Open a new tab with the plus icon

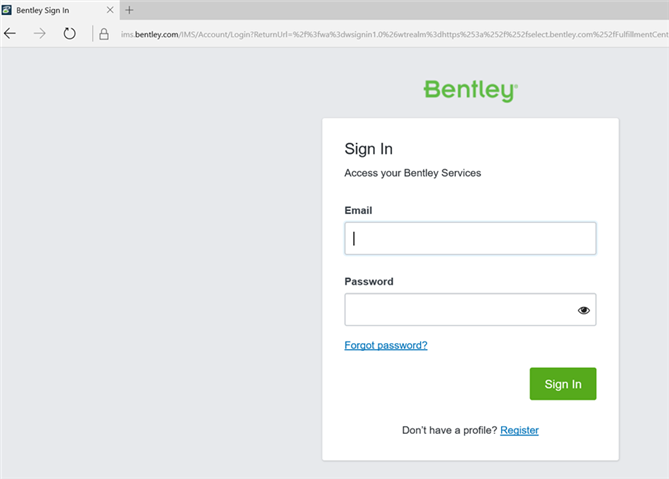[x=129, y=10]
